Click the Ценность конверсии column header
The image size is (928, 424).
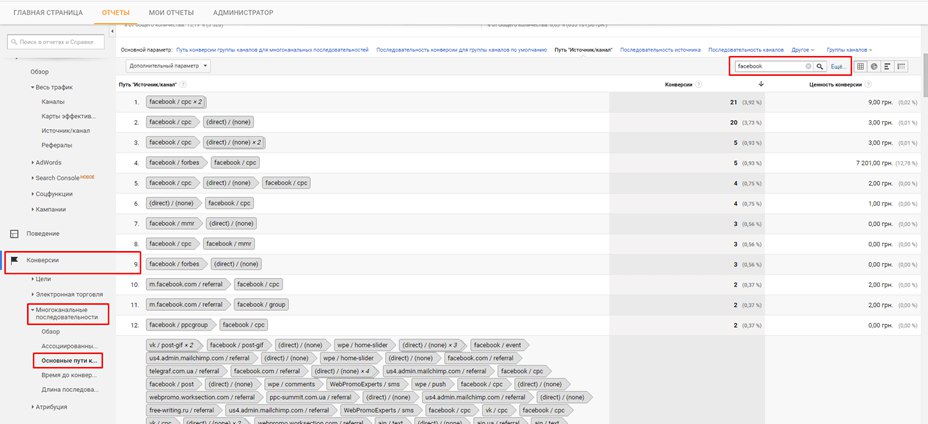[837, 84]
